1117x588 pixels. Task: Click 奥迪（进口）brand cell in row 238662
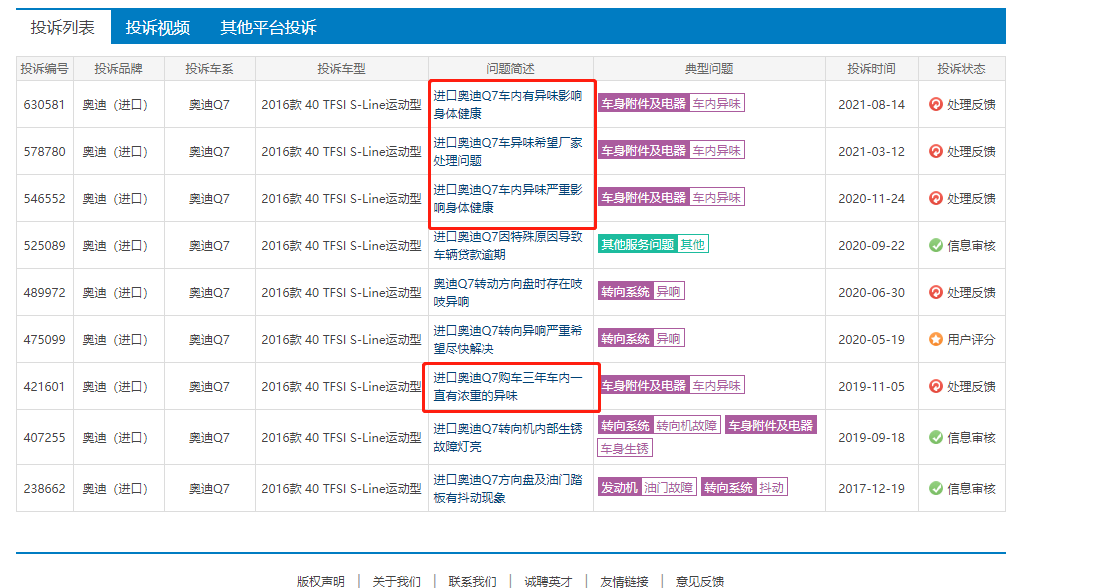tap(118, 488)
